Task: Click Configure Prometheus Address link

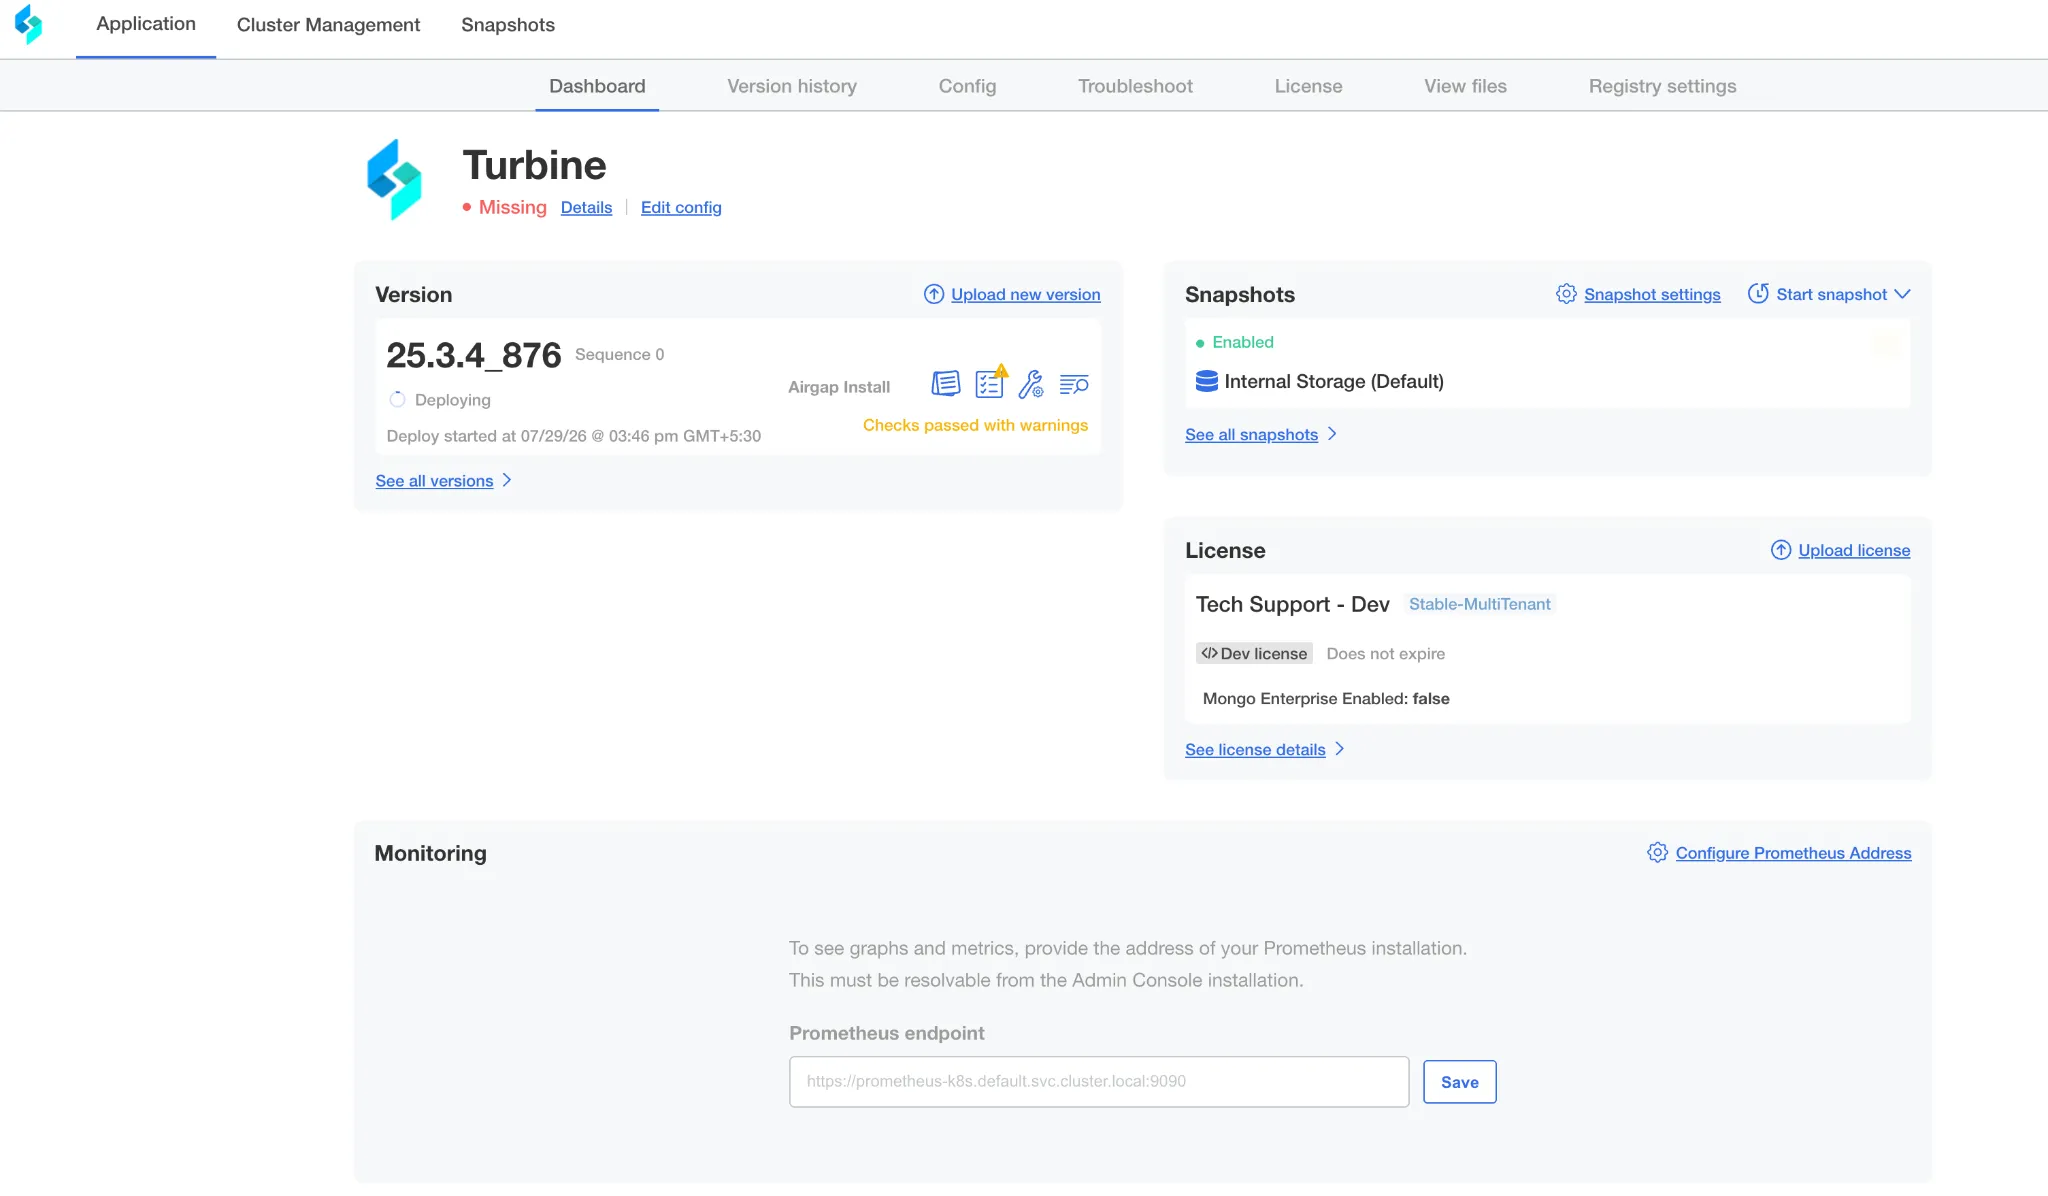Action: (x=1793, y=853)
